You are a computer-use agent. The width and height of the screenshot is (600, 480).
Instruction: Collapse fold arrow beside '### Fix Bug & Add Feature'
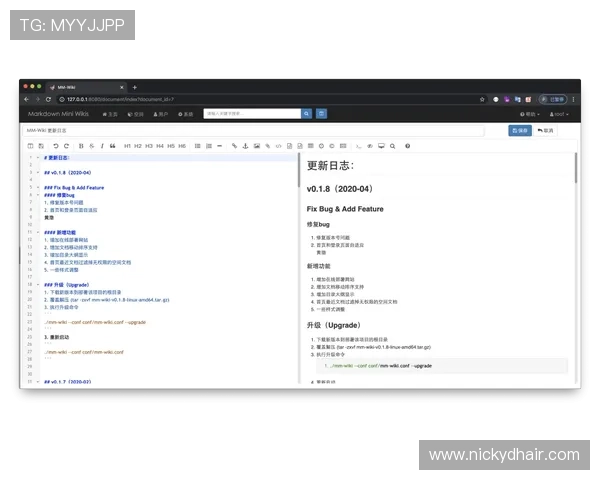pos(38,187)
